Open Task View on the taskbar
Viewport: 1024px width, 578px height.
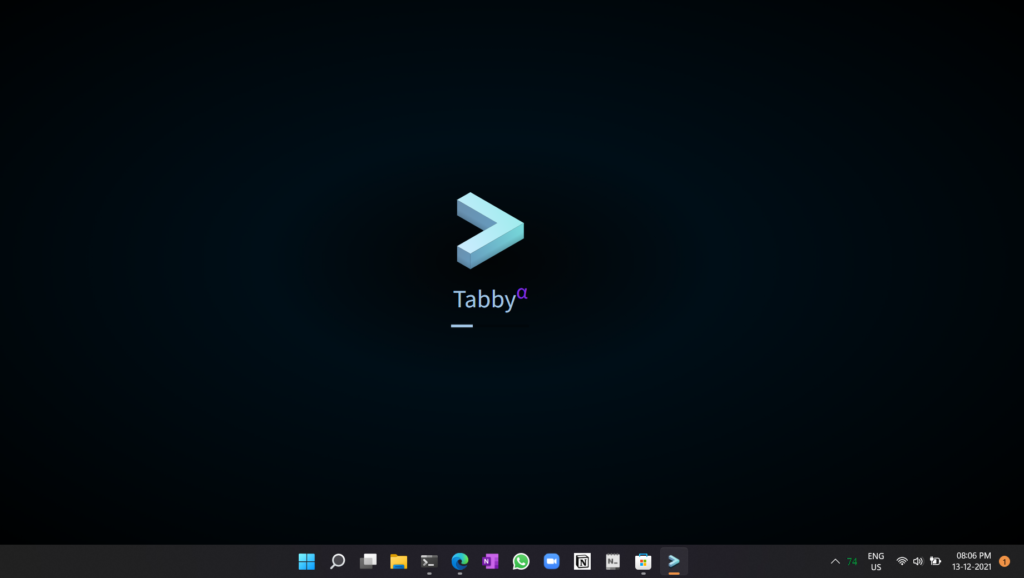(368, 561)
